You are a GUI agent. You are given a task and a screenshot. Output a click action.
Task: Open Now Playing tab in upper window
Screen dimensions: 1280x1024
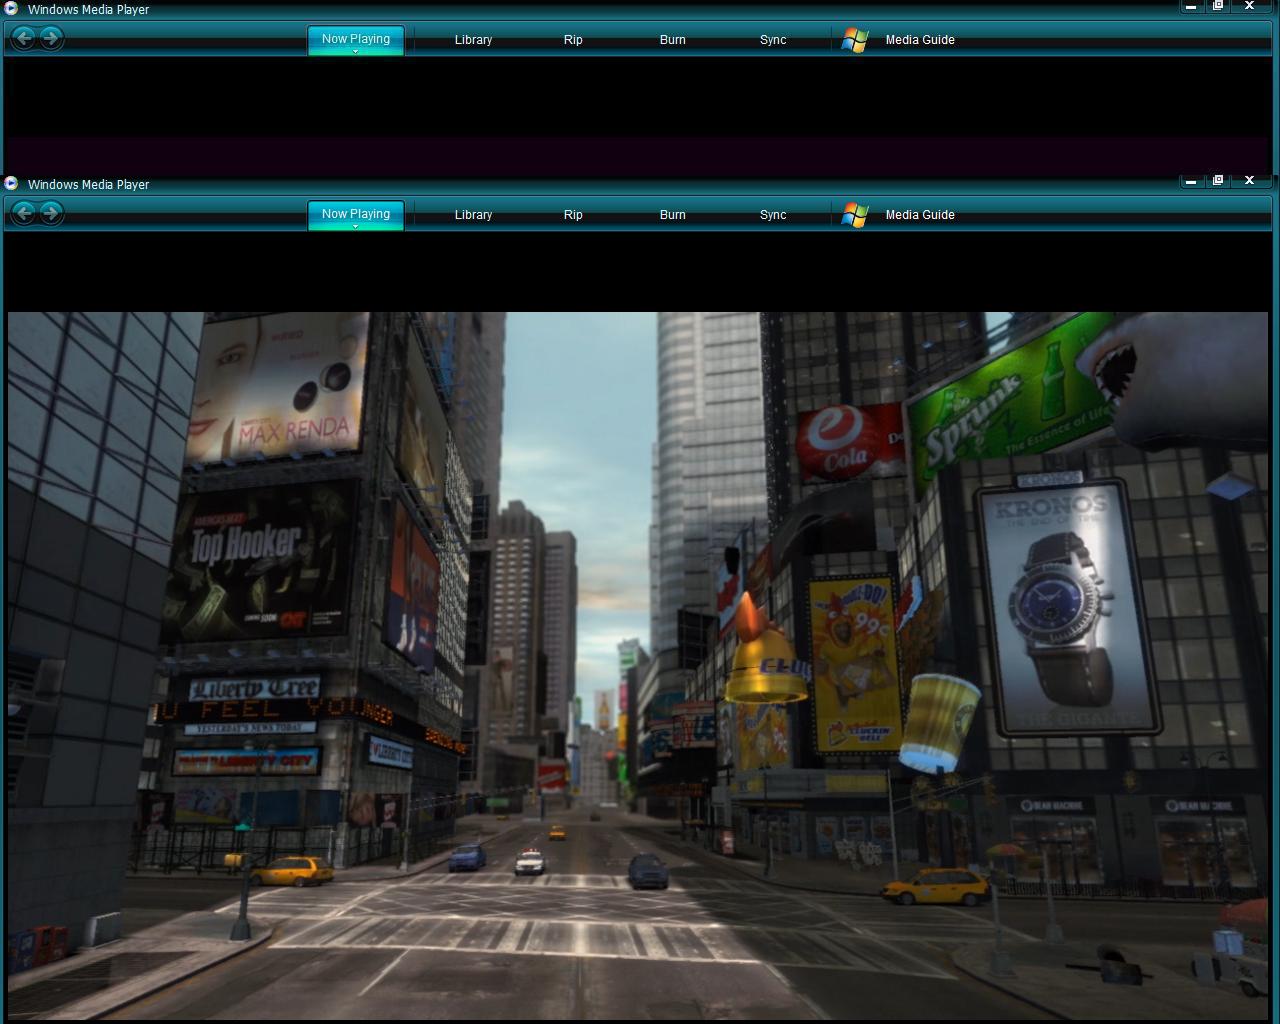pyautogui.click(x=356, y=39)
